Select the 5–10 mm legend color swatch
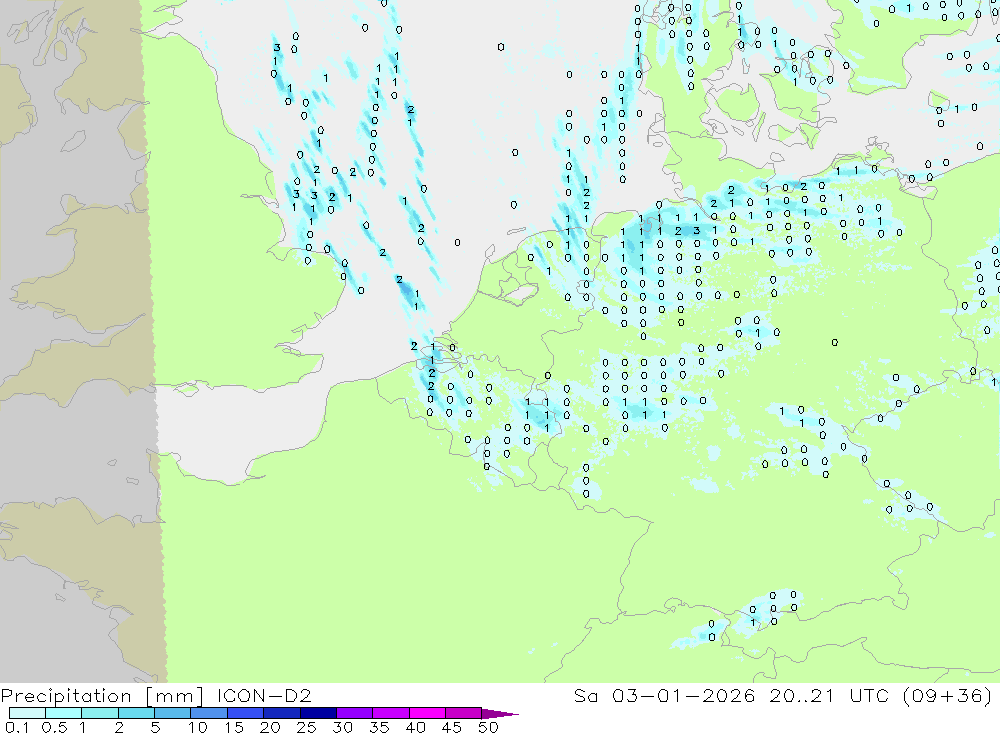 coord(173,713)
